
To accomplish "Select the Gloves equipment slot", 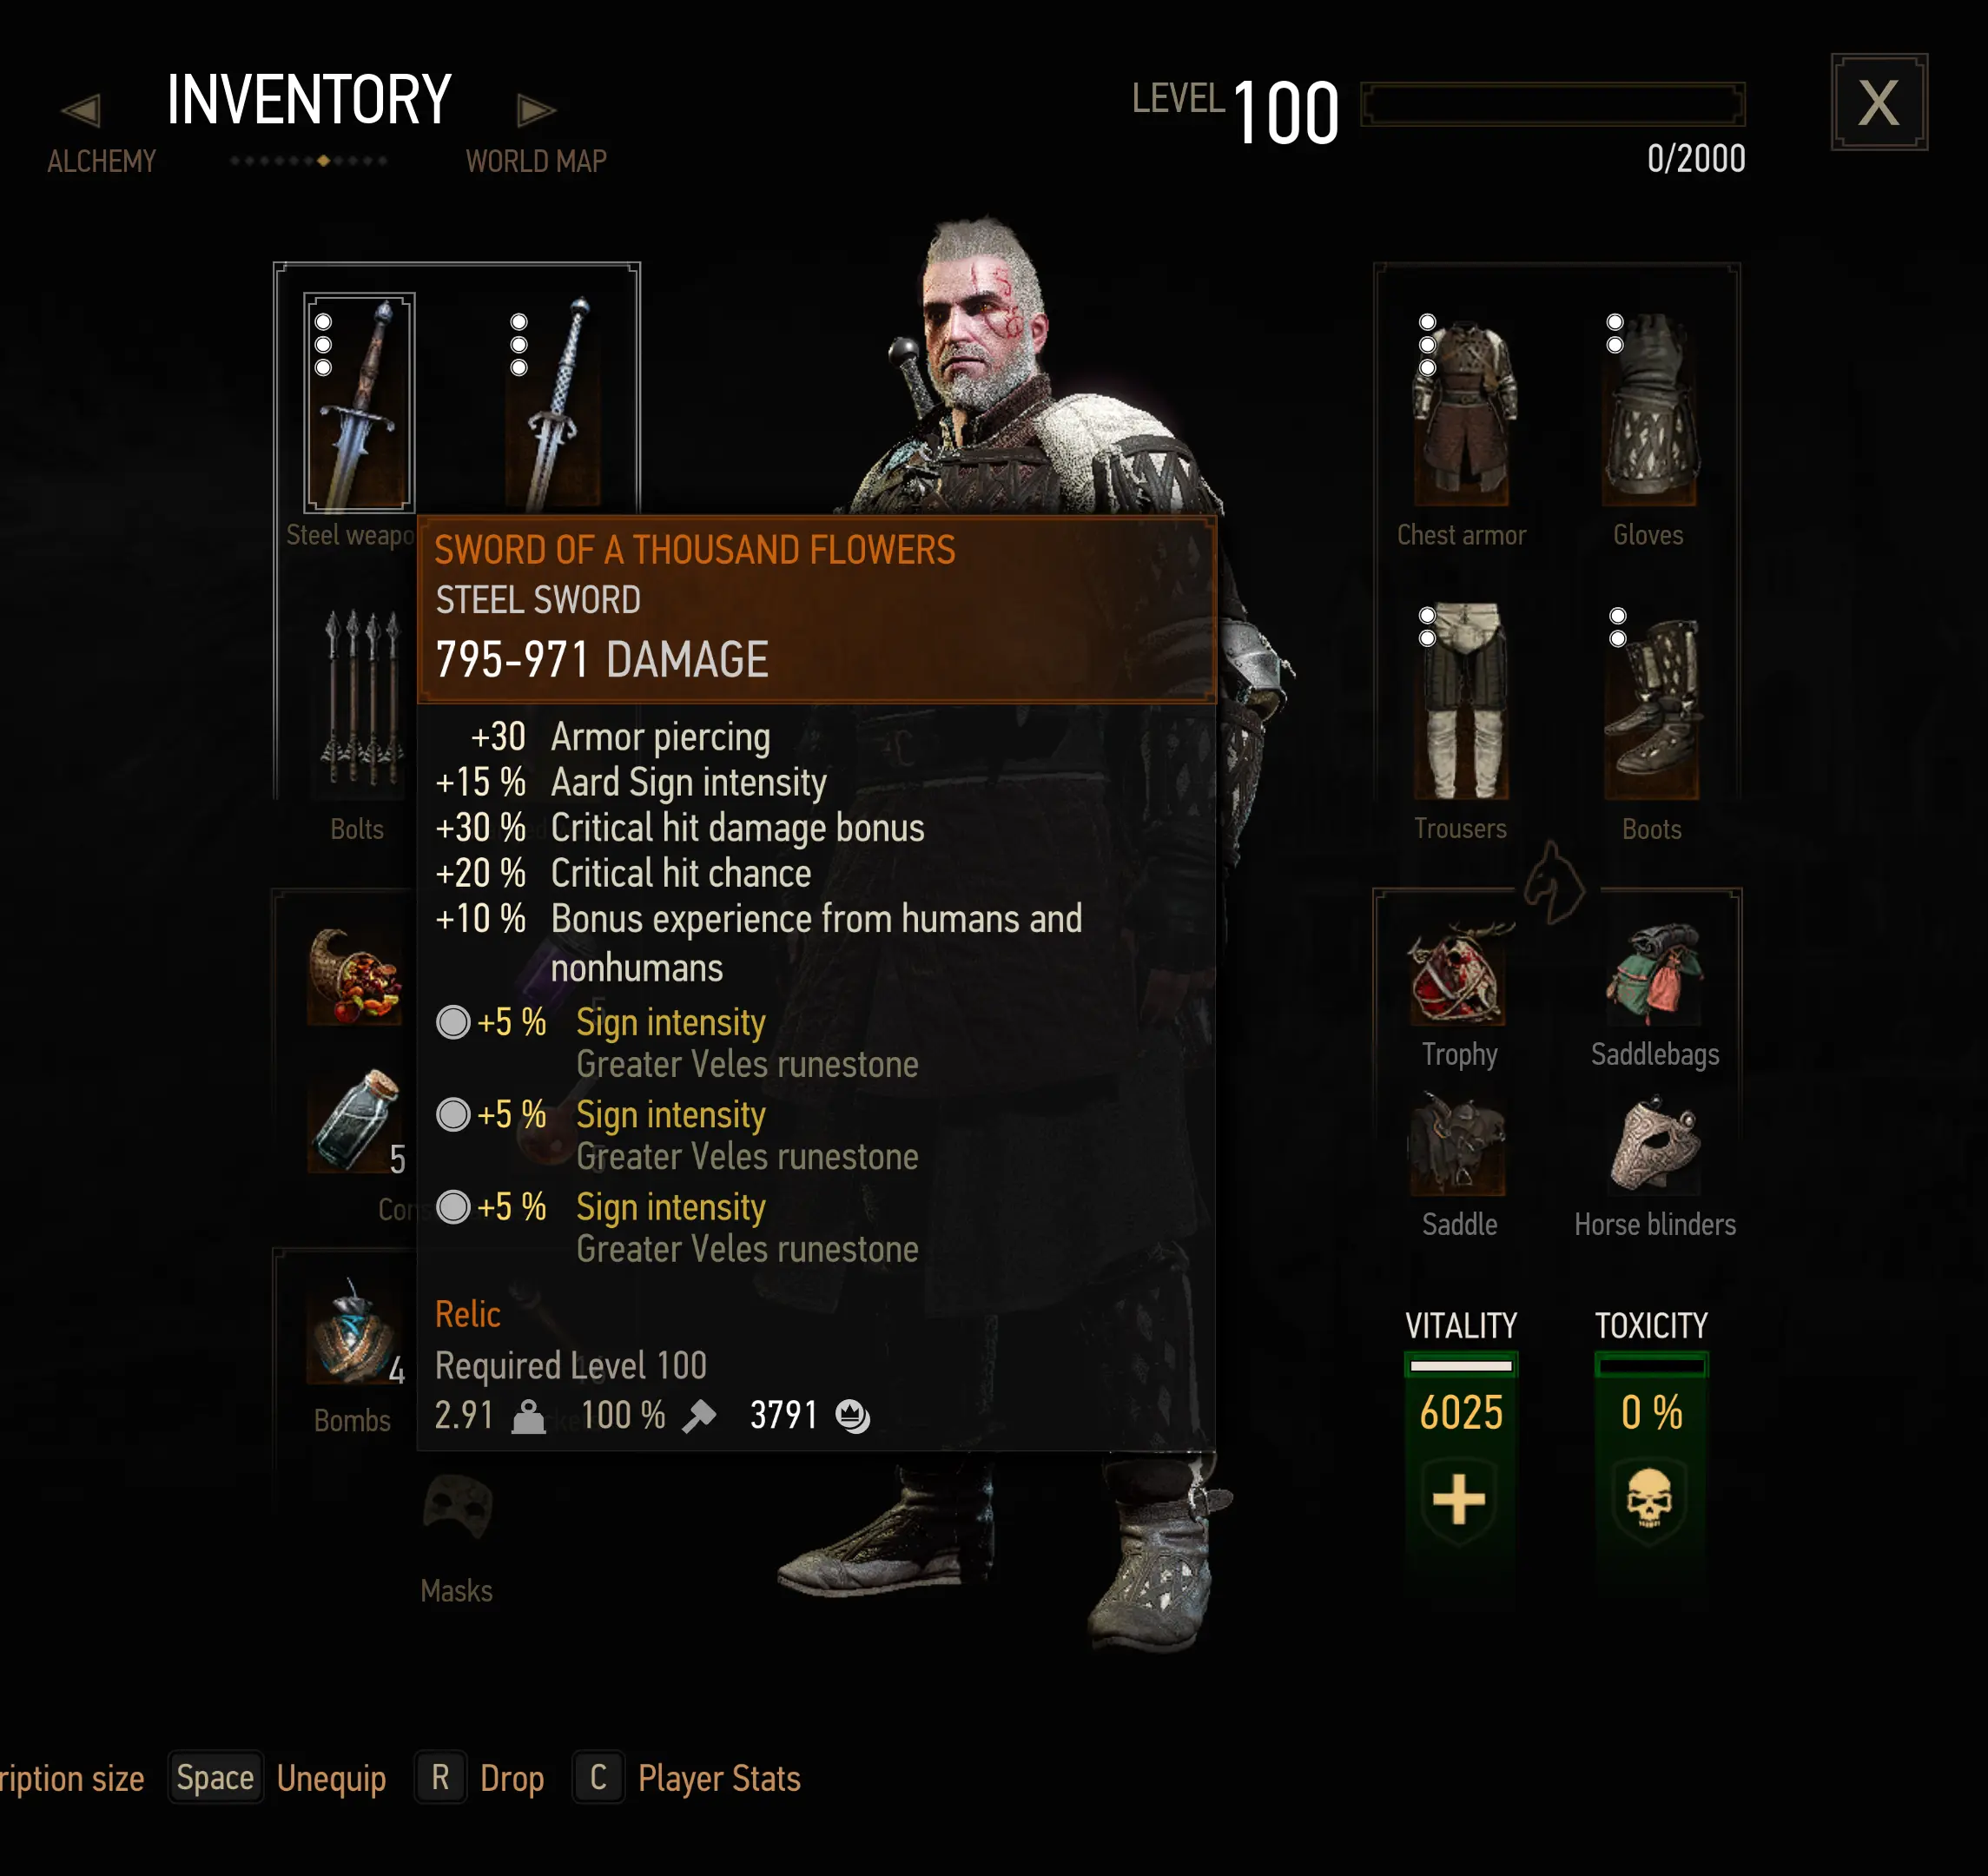I will pos(1649,409).
